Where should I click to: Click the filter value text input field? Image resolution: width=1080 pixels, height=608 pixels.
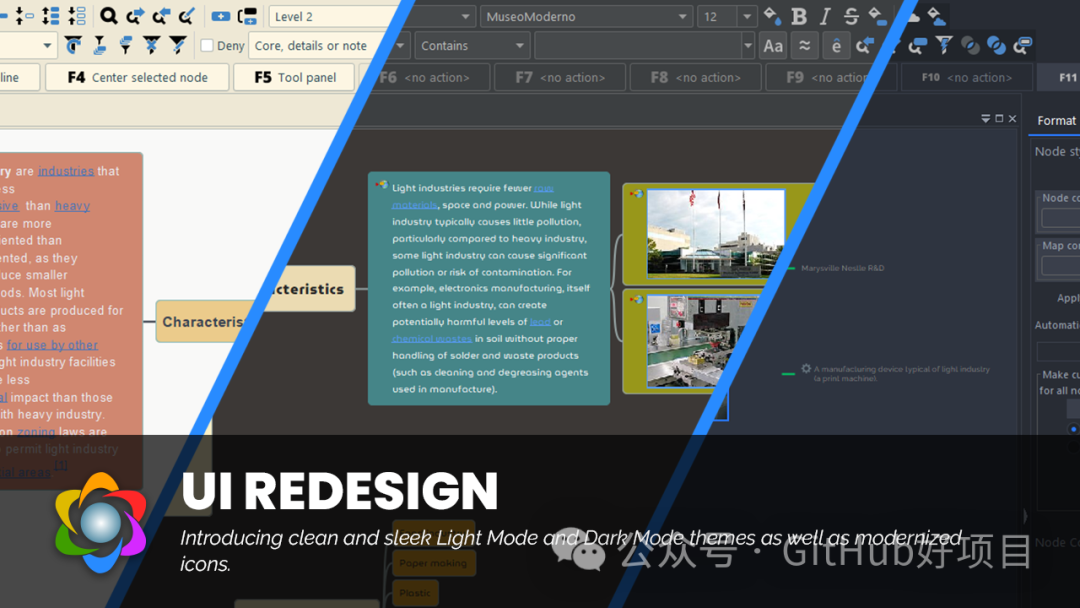click(x=638, y=45)
